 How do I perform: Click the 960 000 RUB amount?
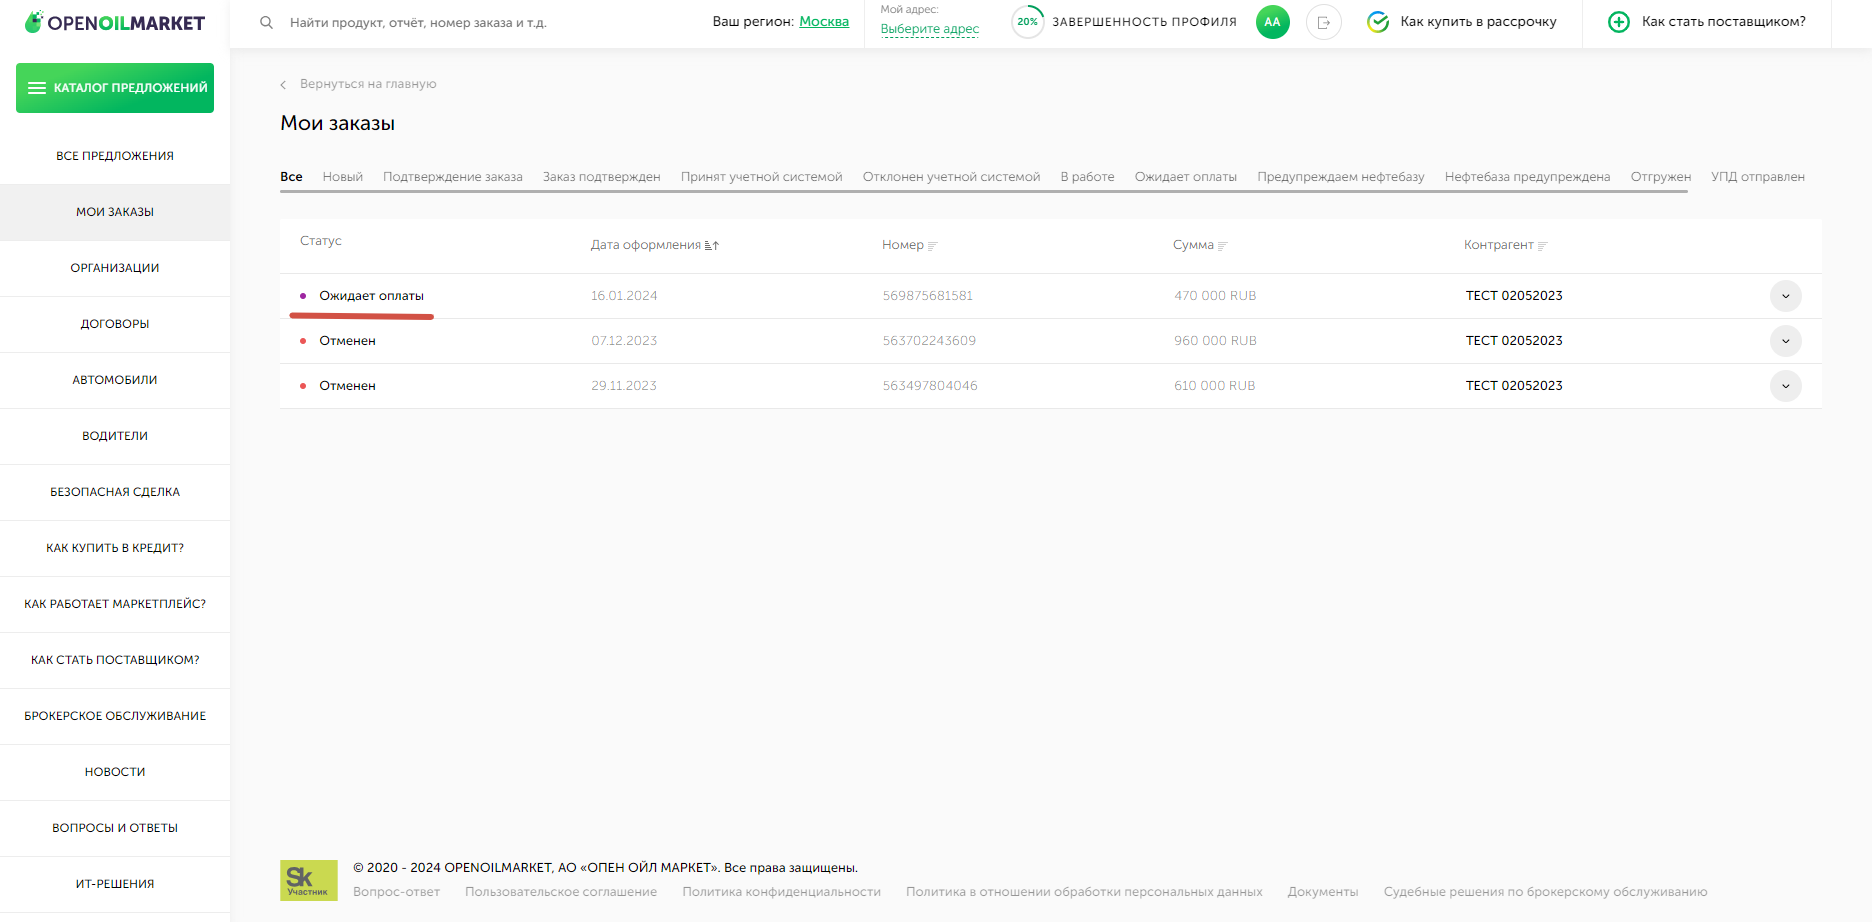click(1215, 341)
